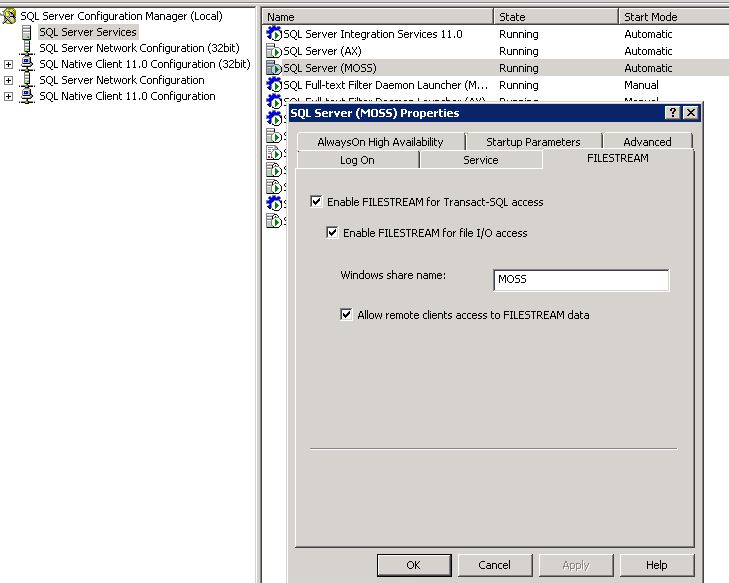Select the SQL Server Network Configuration tree item
The height and width of the screenshot is (583, 729).
tap(122, 80)
